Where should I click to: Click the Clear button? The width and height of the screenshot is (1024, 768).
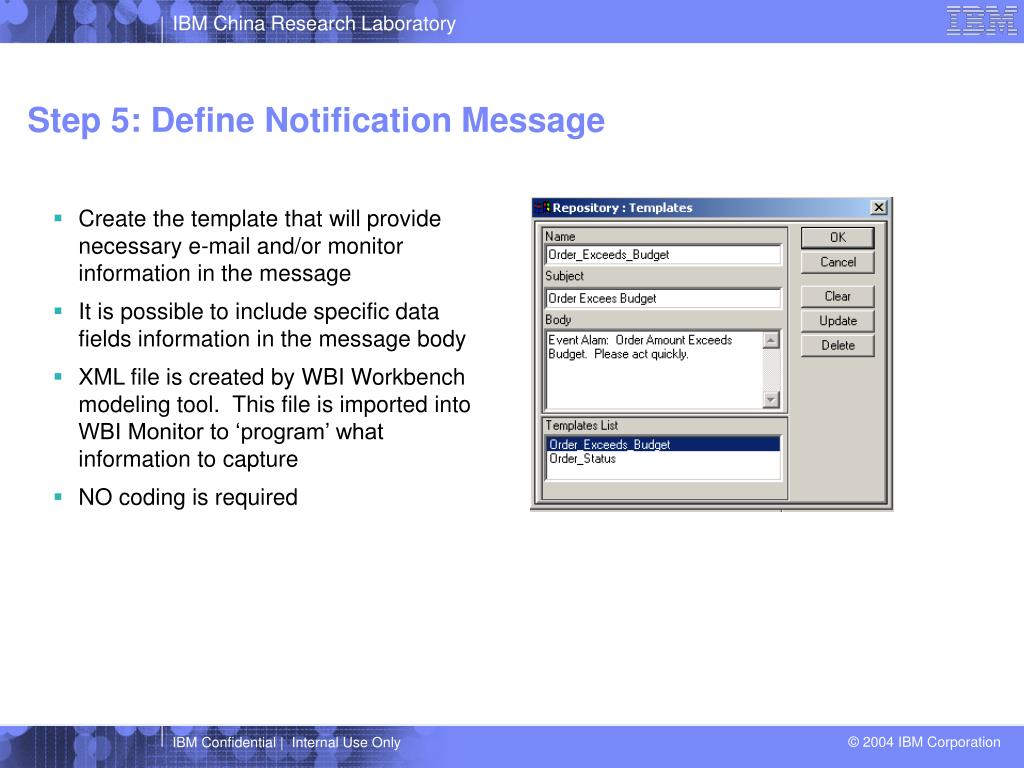[837, 296]
